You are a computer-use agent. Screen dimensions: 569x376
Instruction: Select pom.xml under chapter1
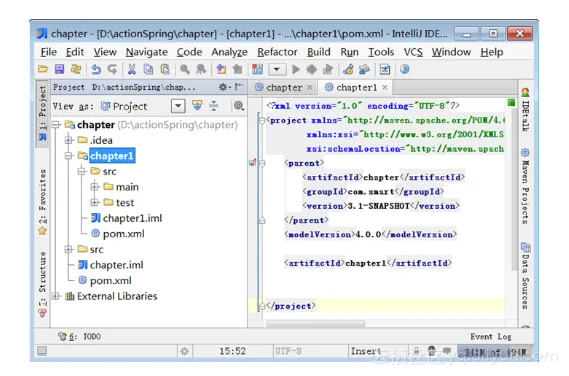(118, 234)
